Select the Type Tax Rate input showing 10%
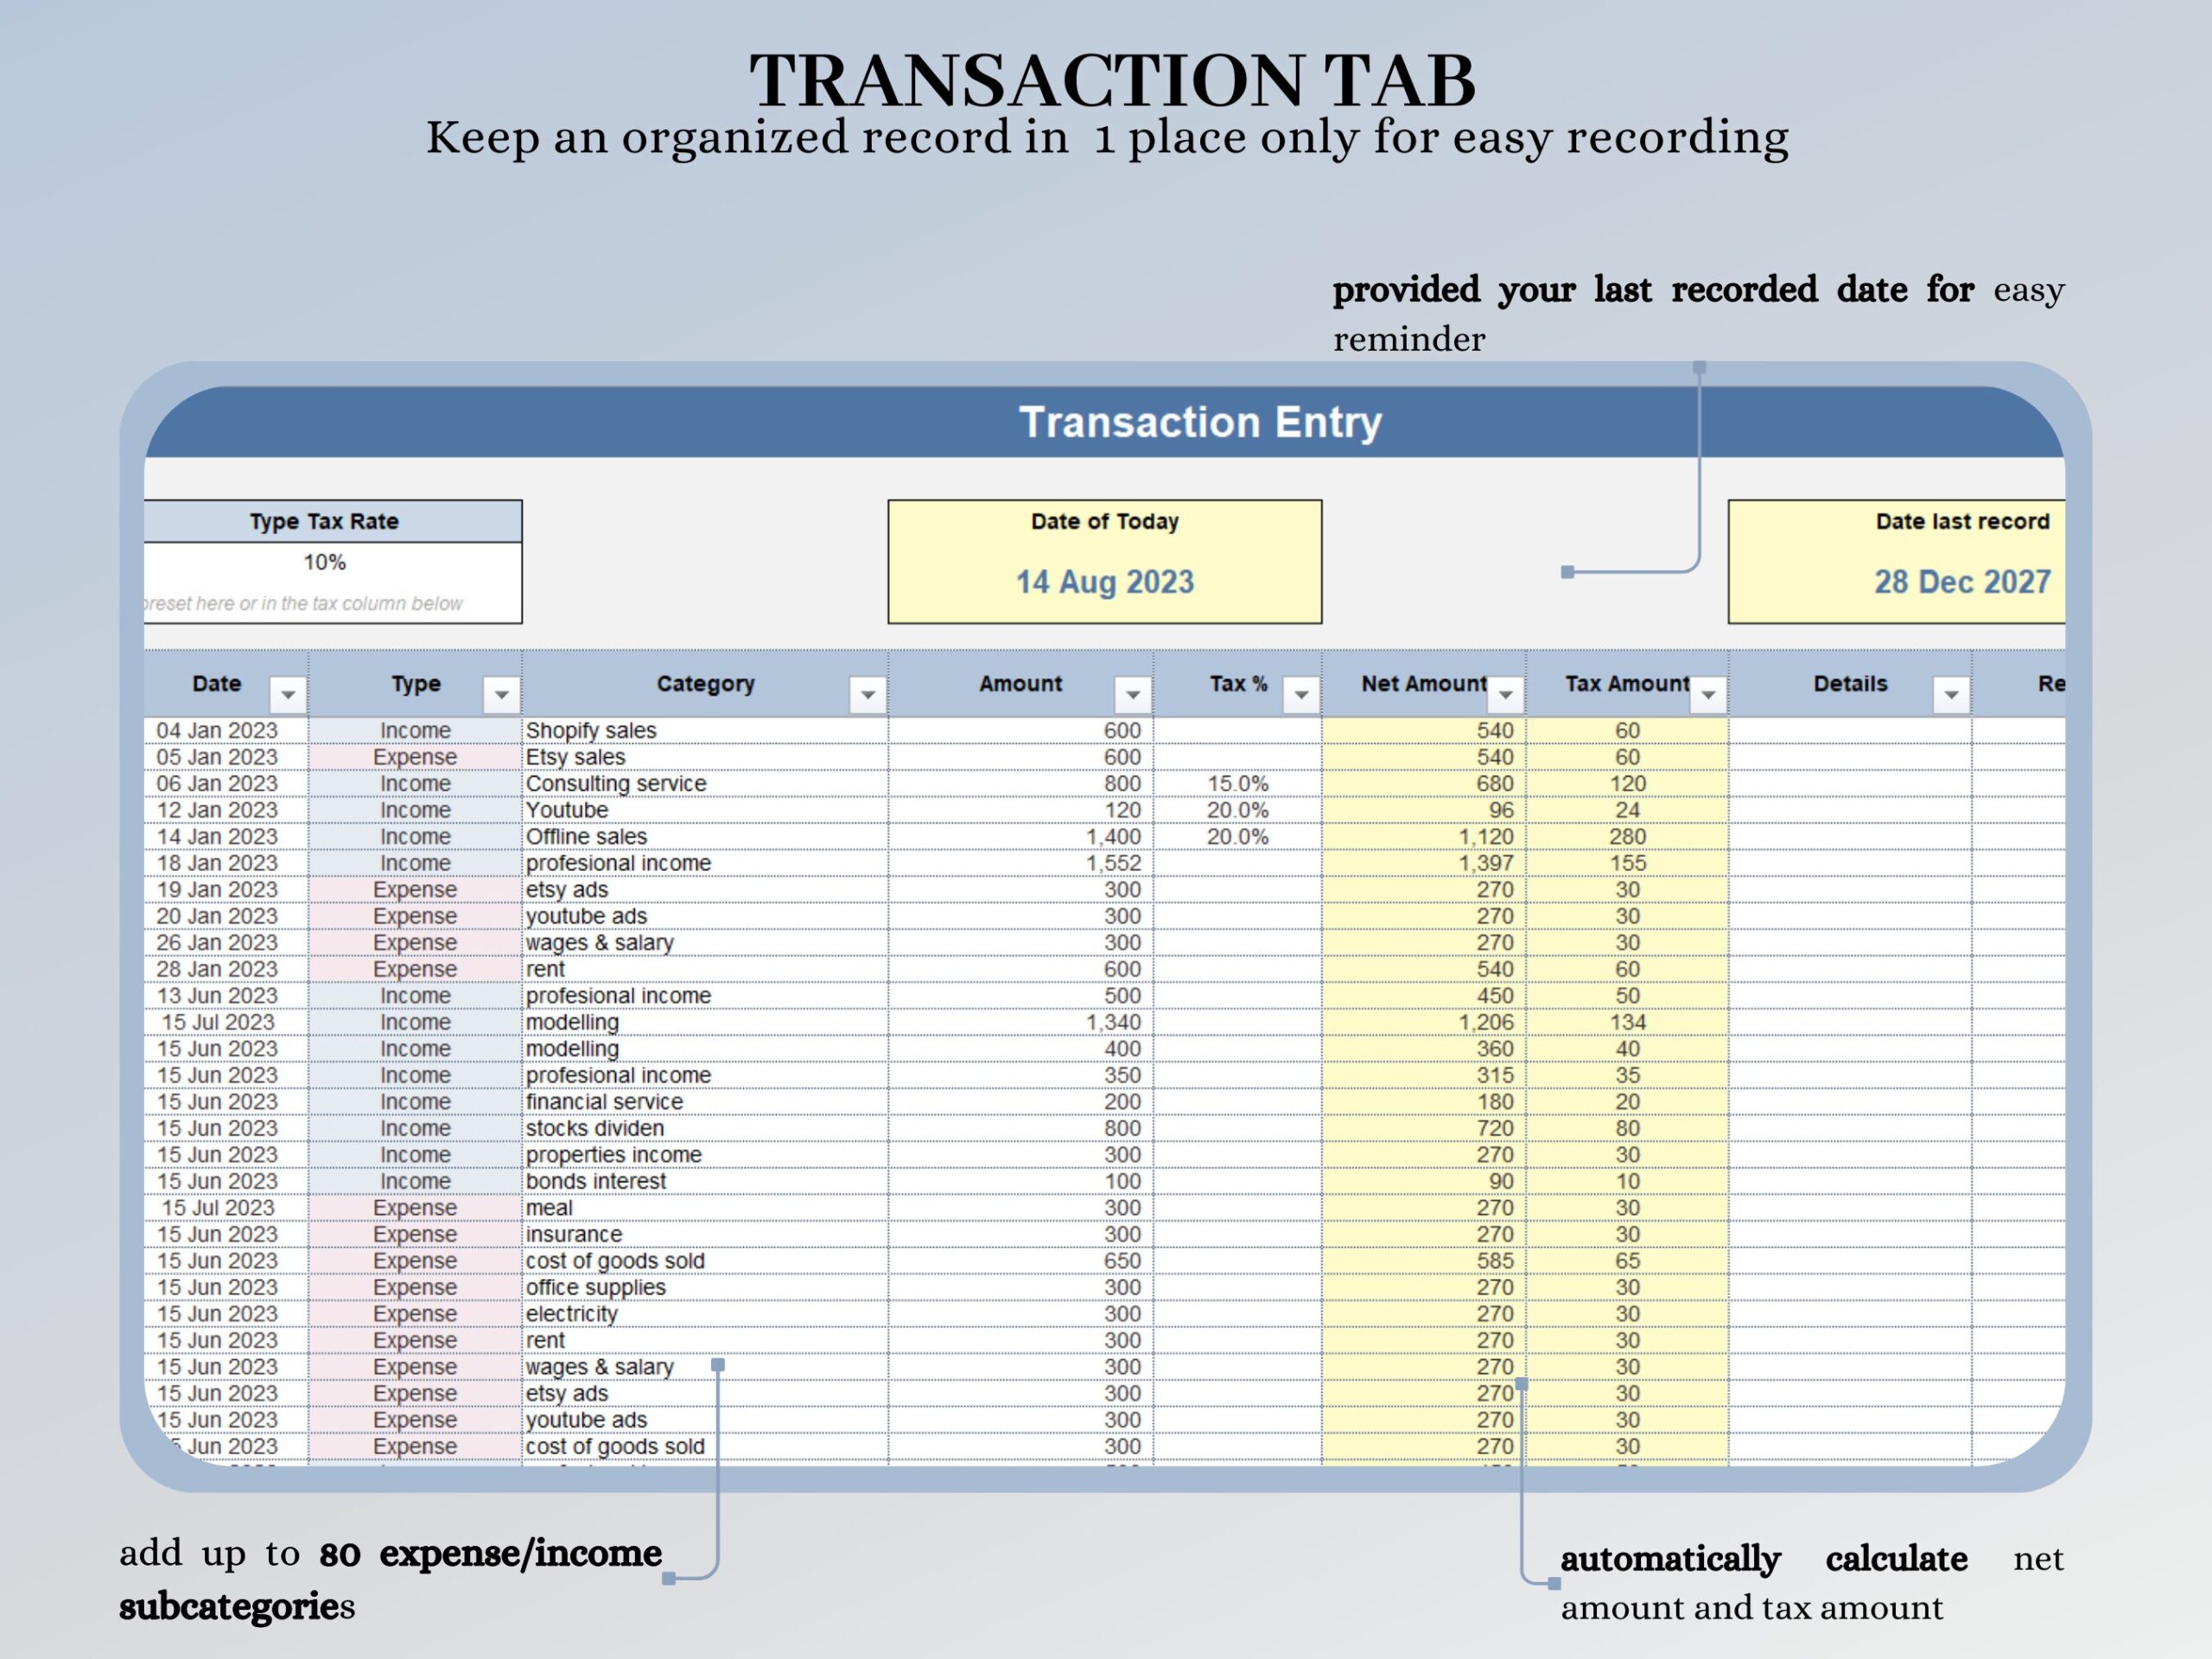 325,562
